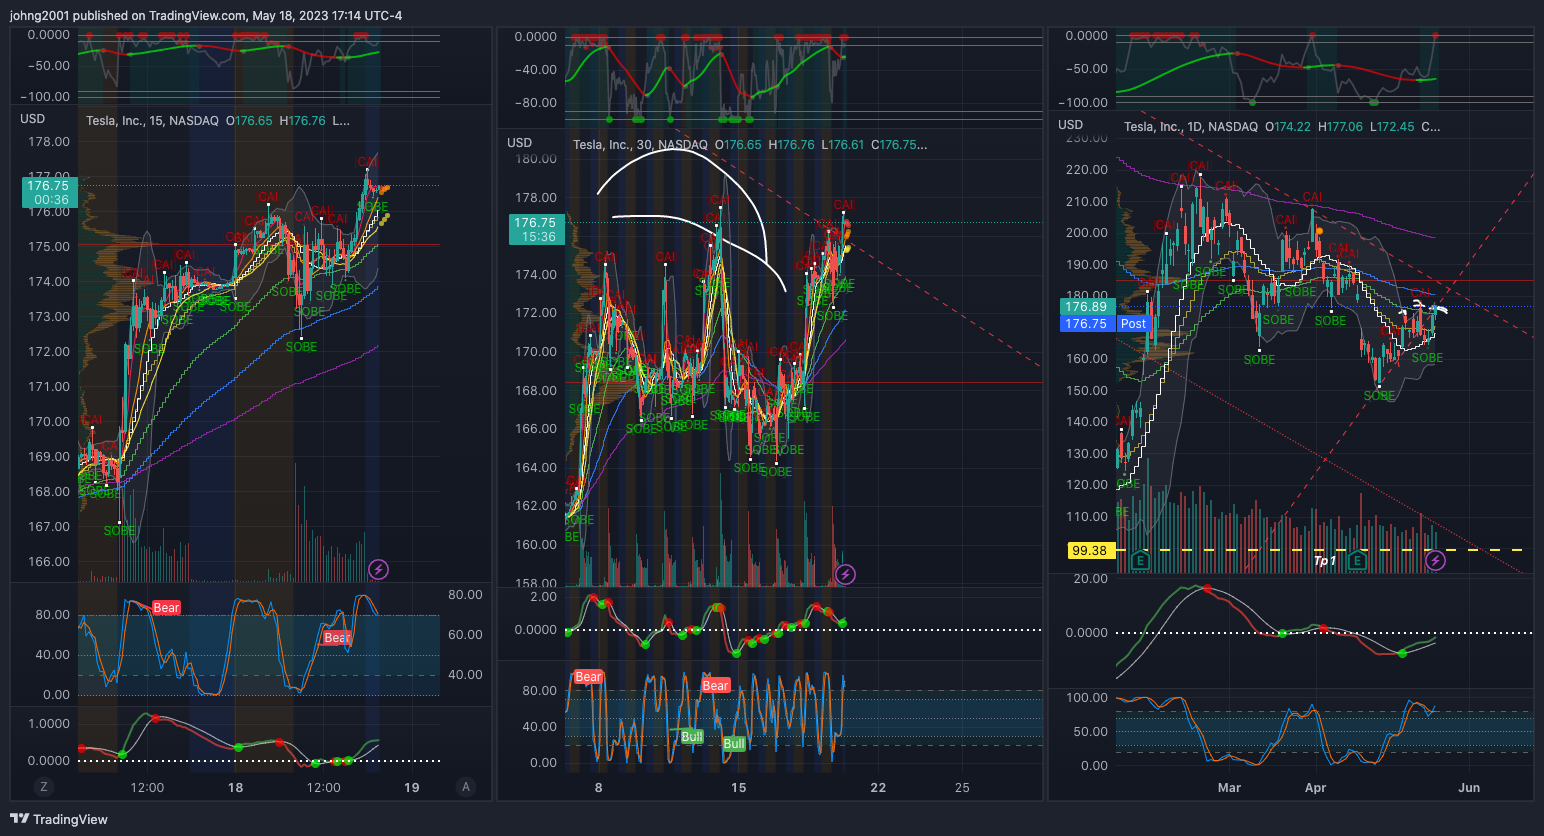The image size is (1544, 836).
Task: Select the Tesla, Inc., 30, NASDAQ title
Action: 640,145
